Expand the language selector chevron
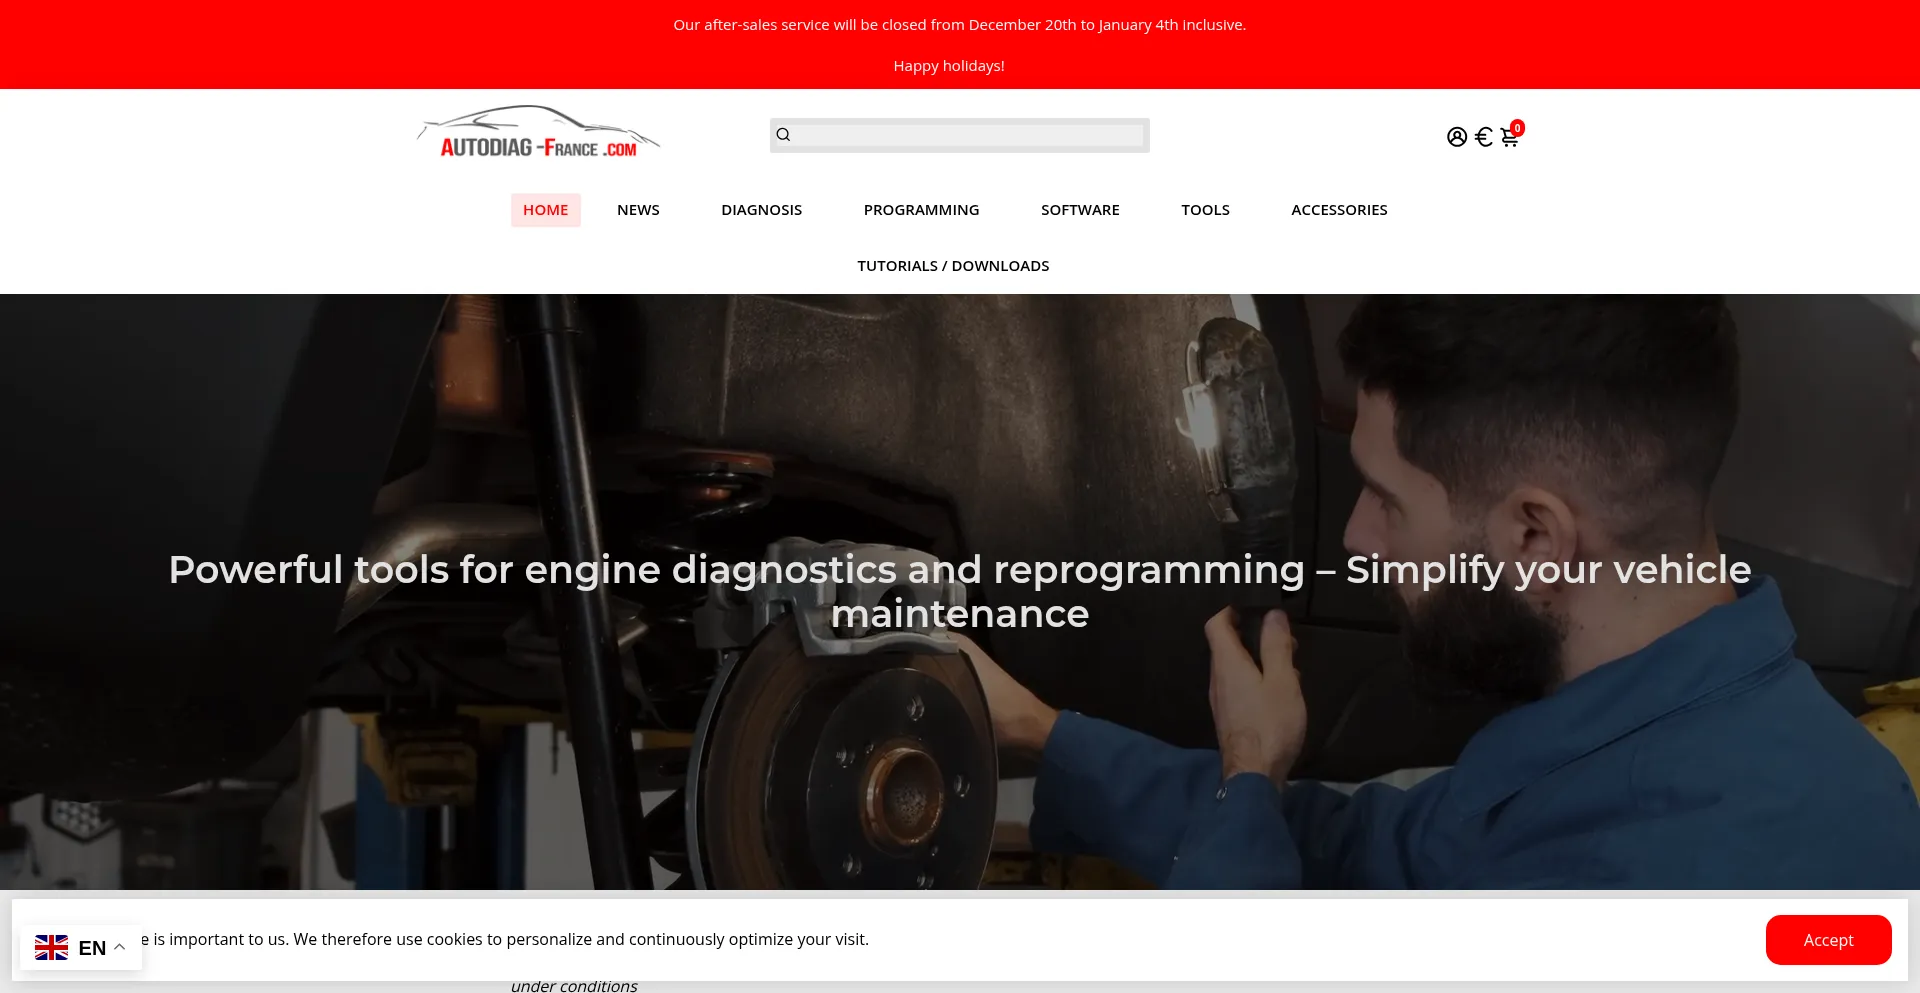This screenshot has width=1920, height=993. click(120, 947)
